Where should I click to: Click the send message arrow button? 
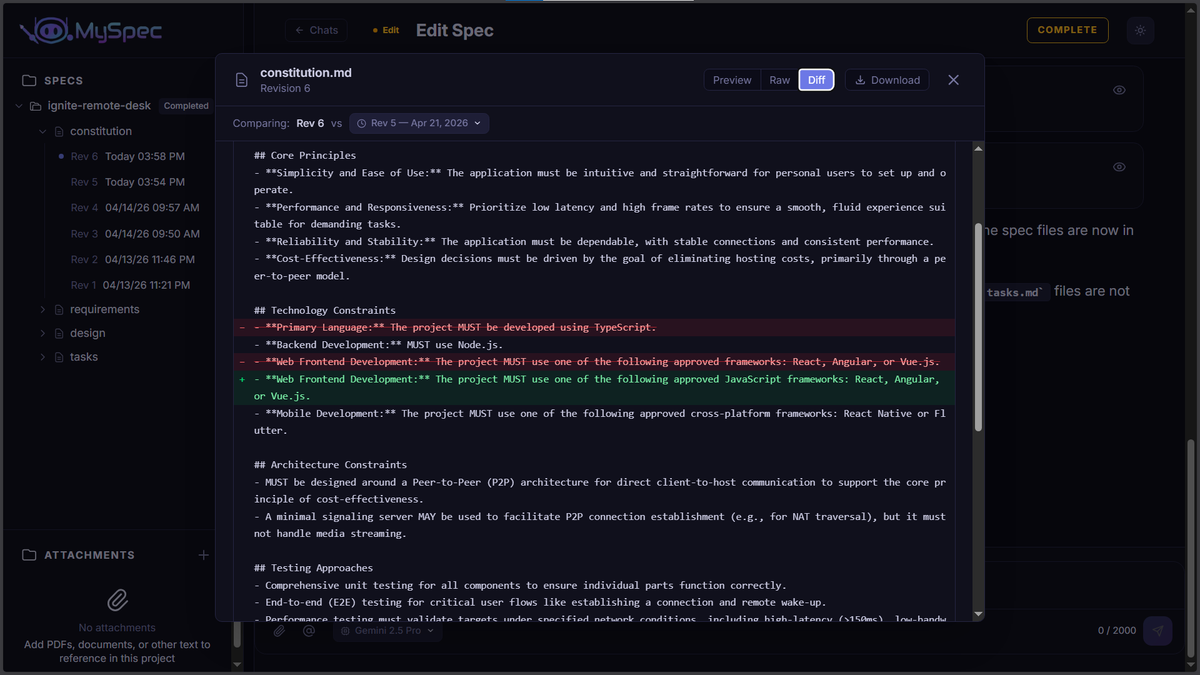point(1158,631)
